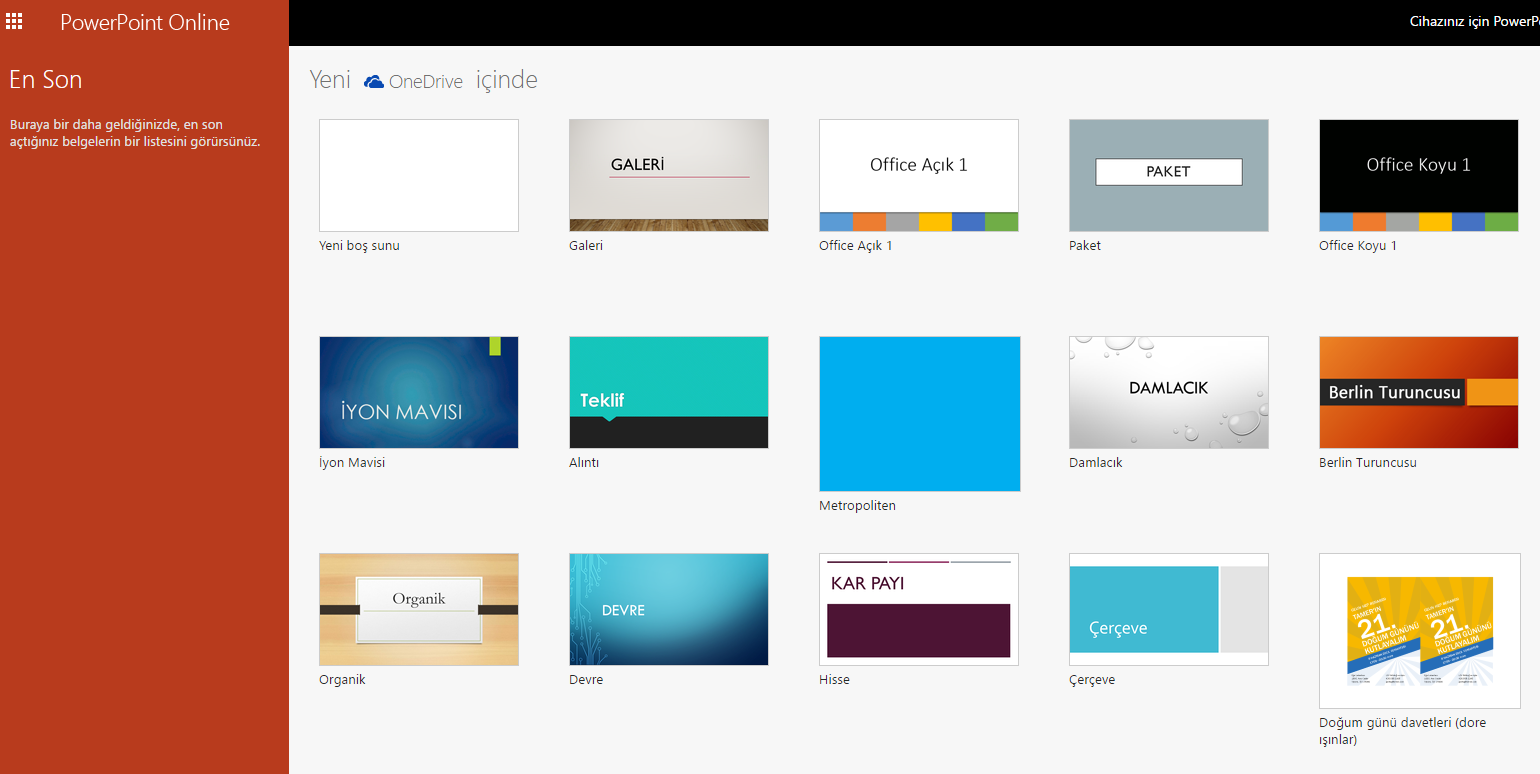Click the 'Paket' caption text
The image size is (1540, 774).
click(x=1085, y=245)
